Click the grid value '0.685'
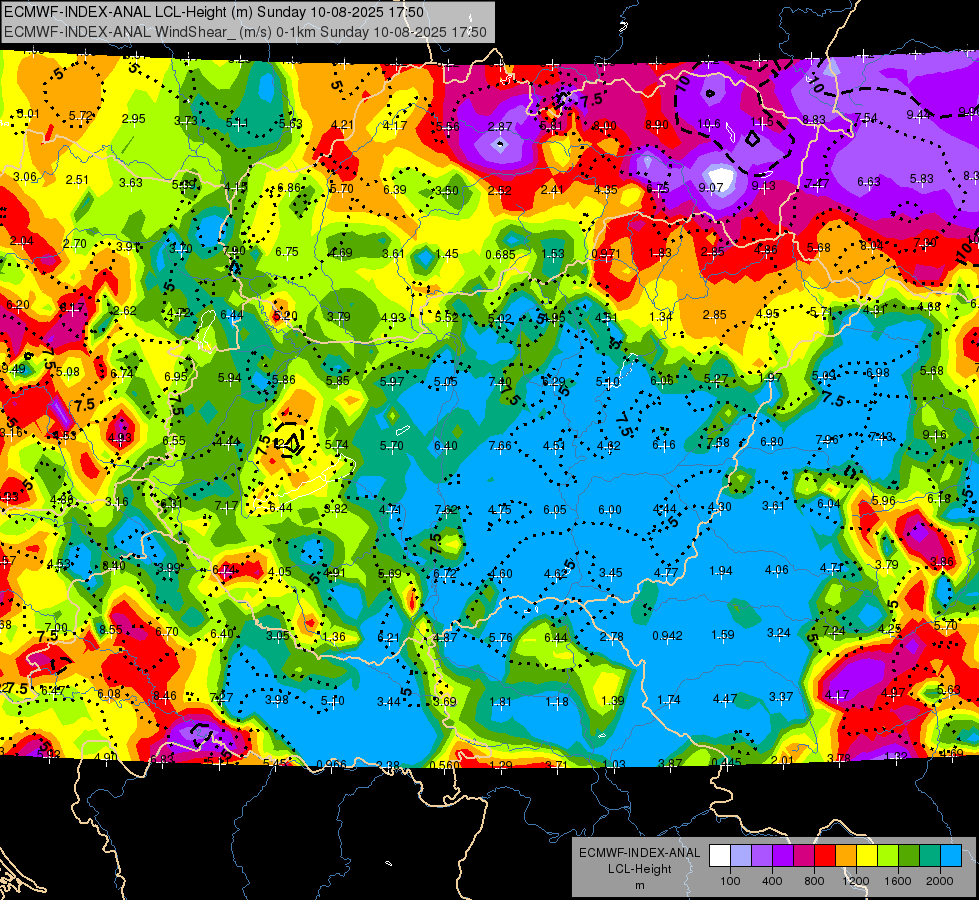This screenshot has height=900, width=979. point(500,254)
